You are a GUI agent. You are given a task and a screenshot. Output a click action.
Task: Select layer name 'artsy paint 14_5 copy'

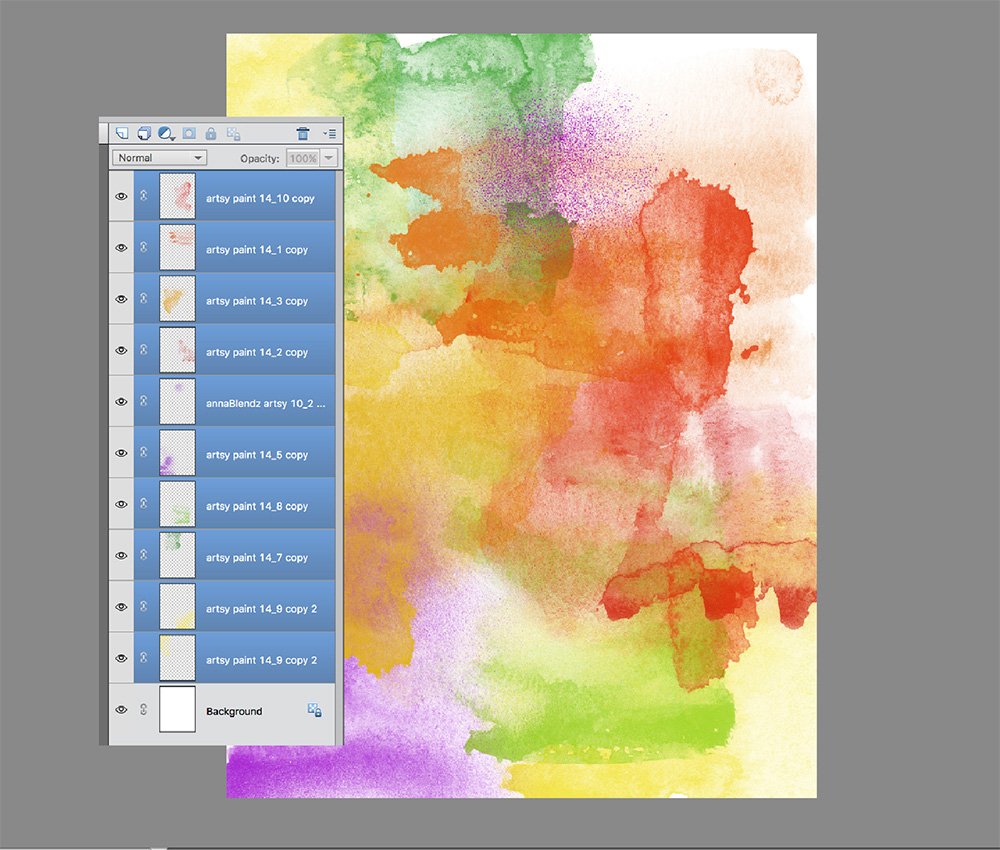coord(257,455)
